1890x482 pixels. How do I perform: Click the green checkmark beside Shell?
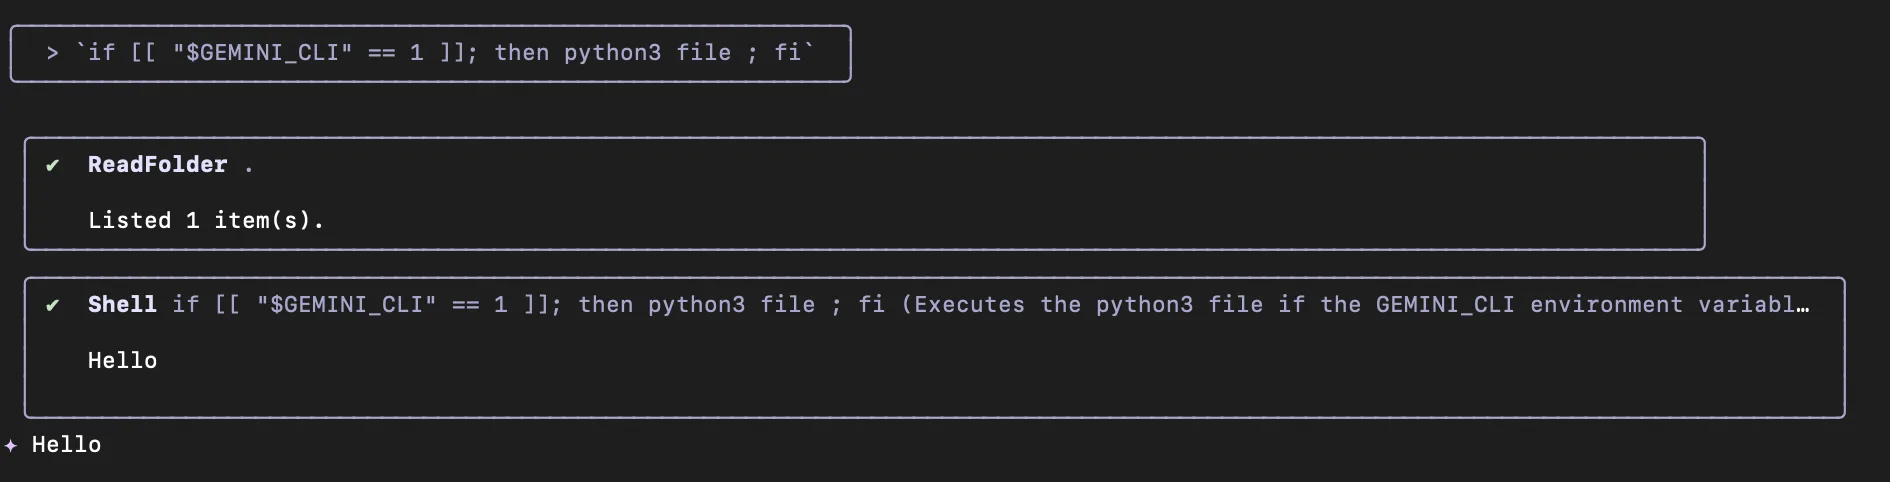pyautogui.click(x=53, y=305)
